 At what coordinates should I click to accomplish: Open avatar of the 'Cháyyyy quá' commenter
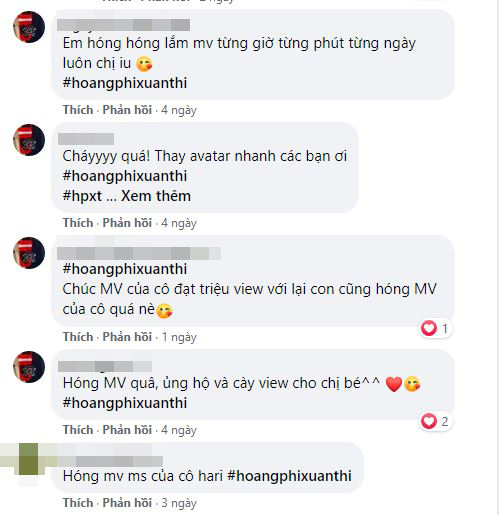[29, 140]
